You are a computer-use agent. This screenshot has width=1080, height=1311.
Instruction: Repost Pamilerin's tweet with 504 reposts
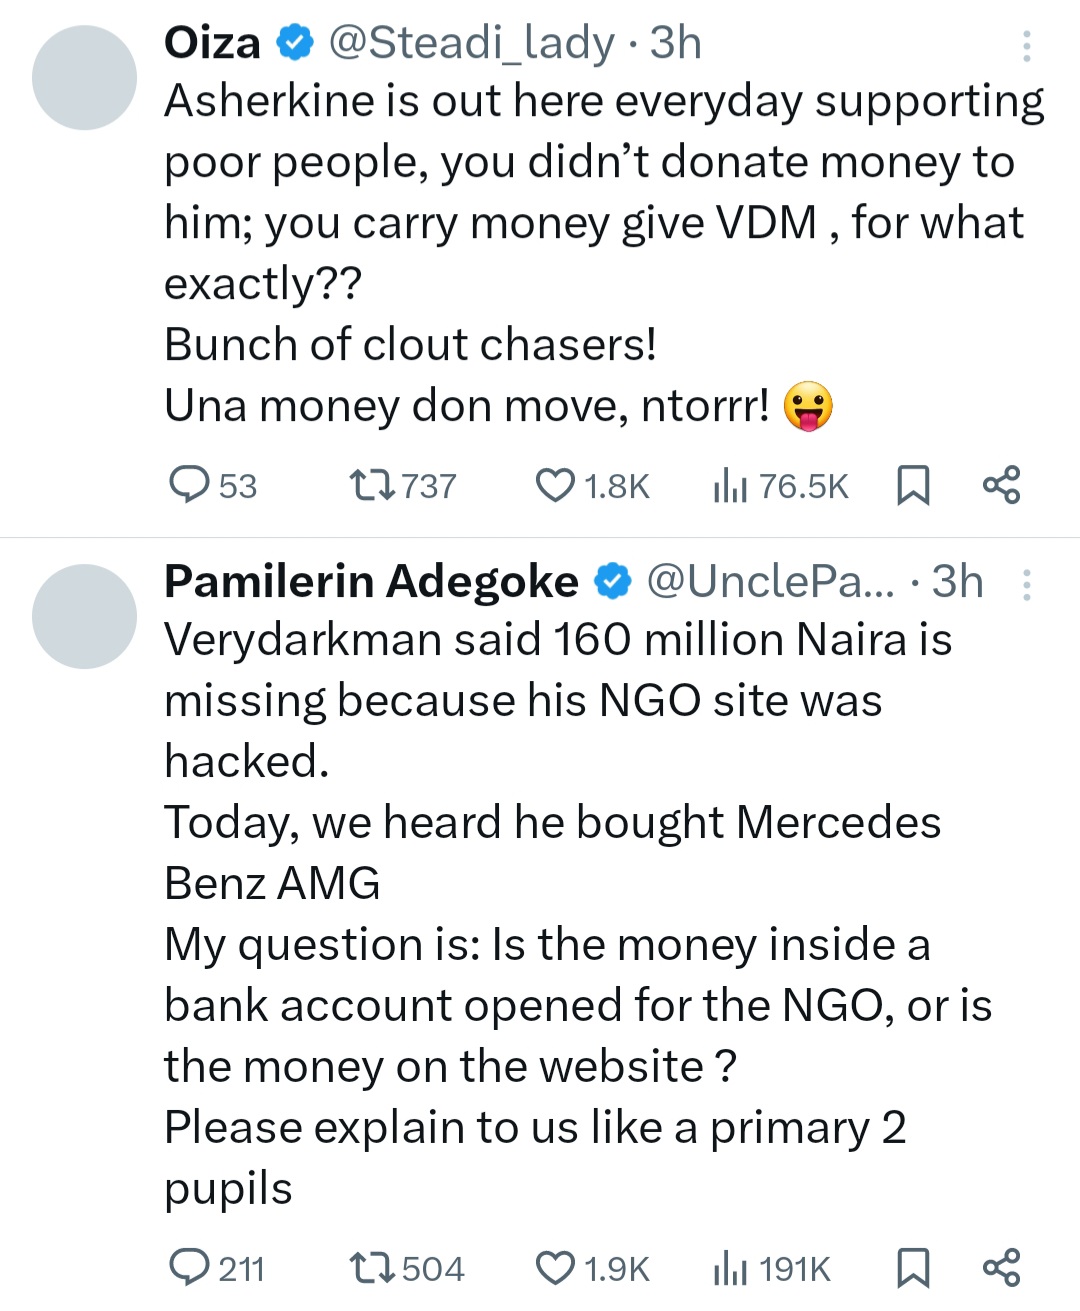pos(372,1268)
